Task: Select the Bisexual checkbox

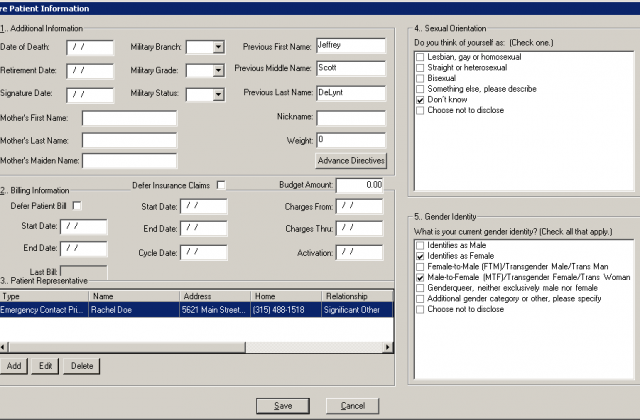Action: tap(421, 79)
